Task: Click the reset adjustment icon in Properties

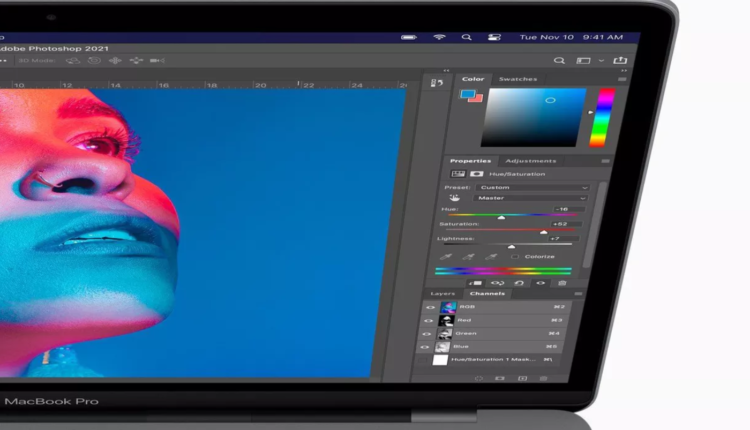Action: point(520,283)
